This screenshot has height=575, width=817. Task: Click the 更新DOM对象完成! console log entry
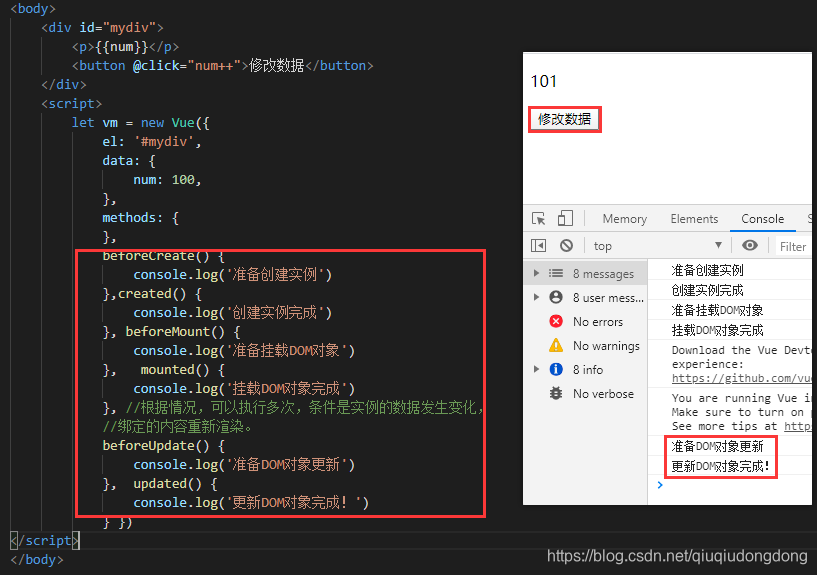(x=720, y=466)
